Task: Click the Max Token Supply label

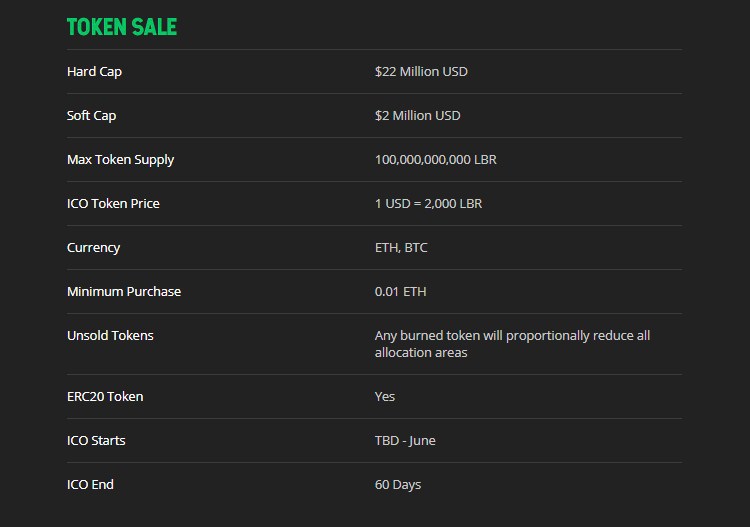Action: click(x=121, y=160)
